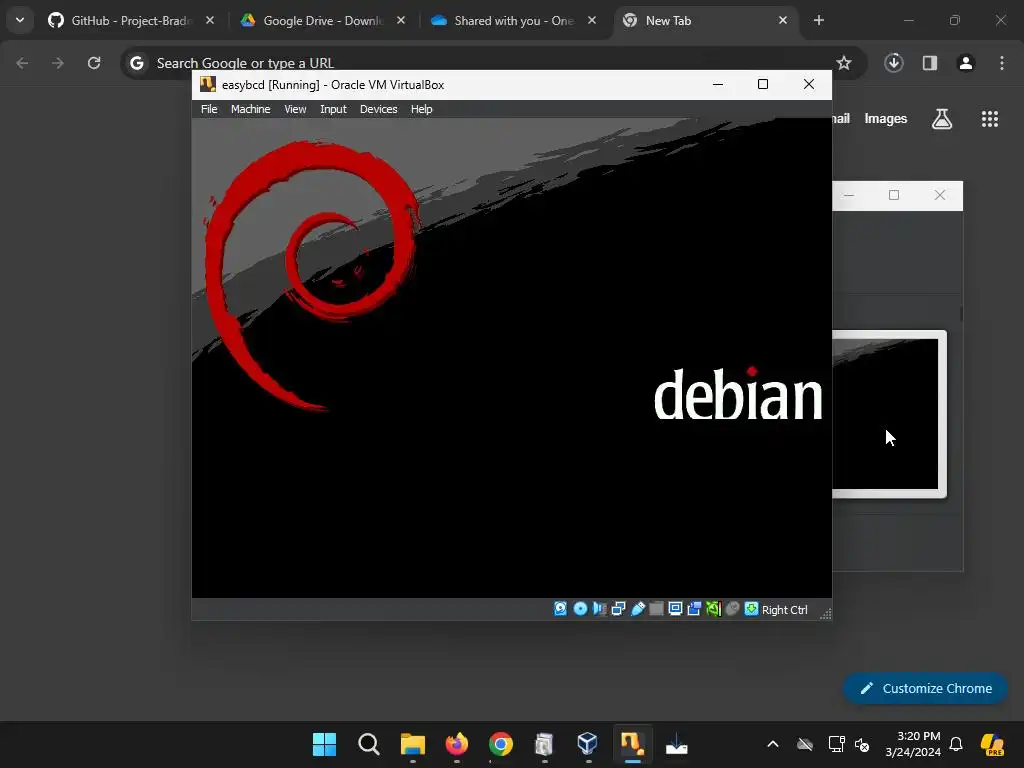Open the Chrome profile icon

[966, 63]
